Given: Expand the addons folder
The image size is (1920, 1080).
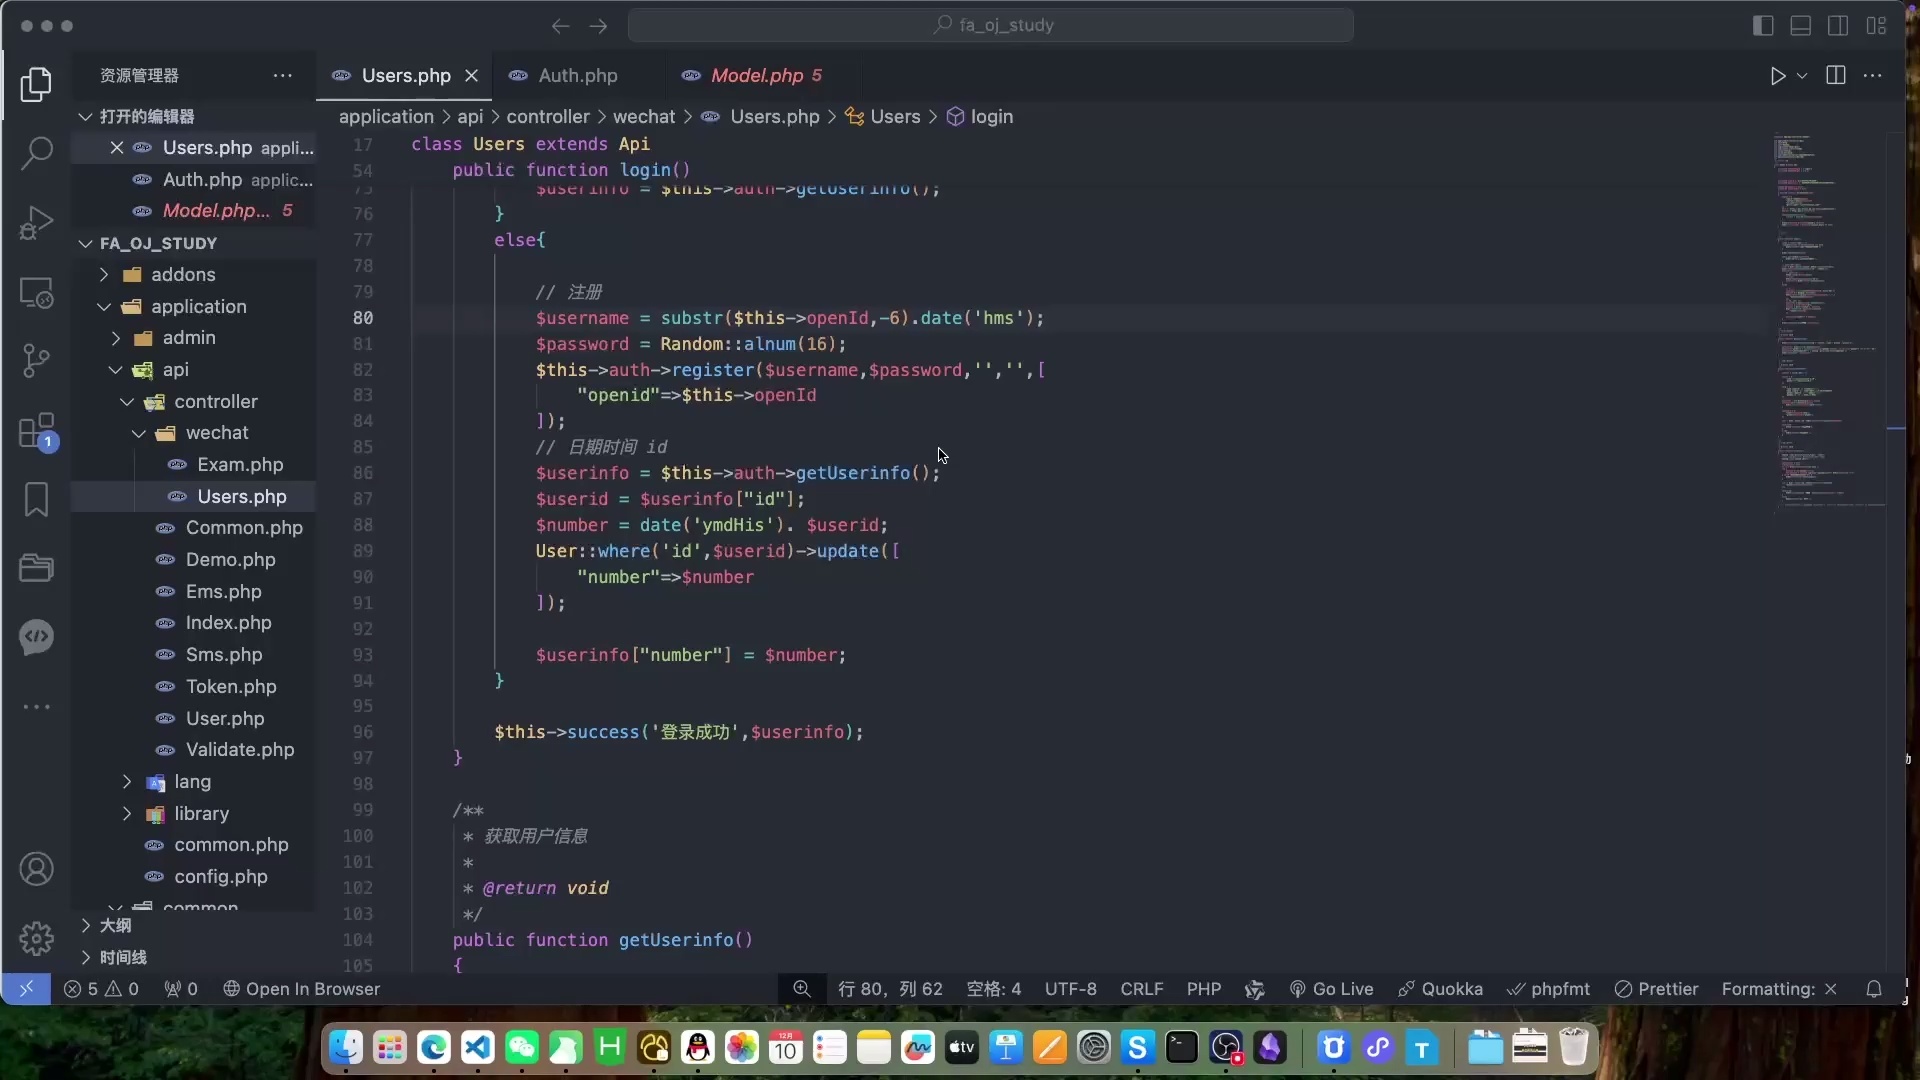Looking at the screenshot, I should (183, 275).
